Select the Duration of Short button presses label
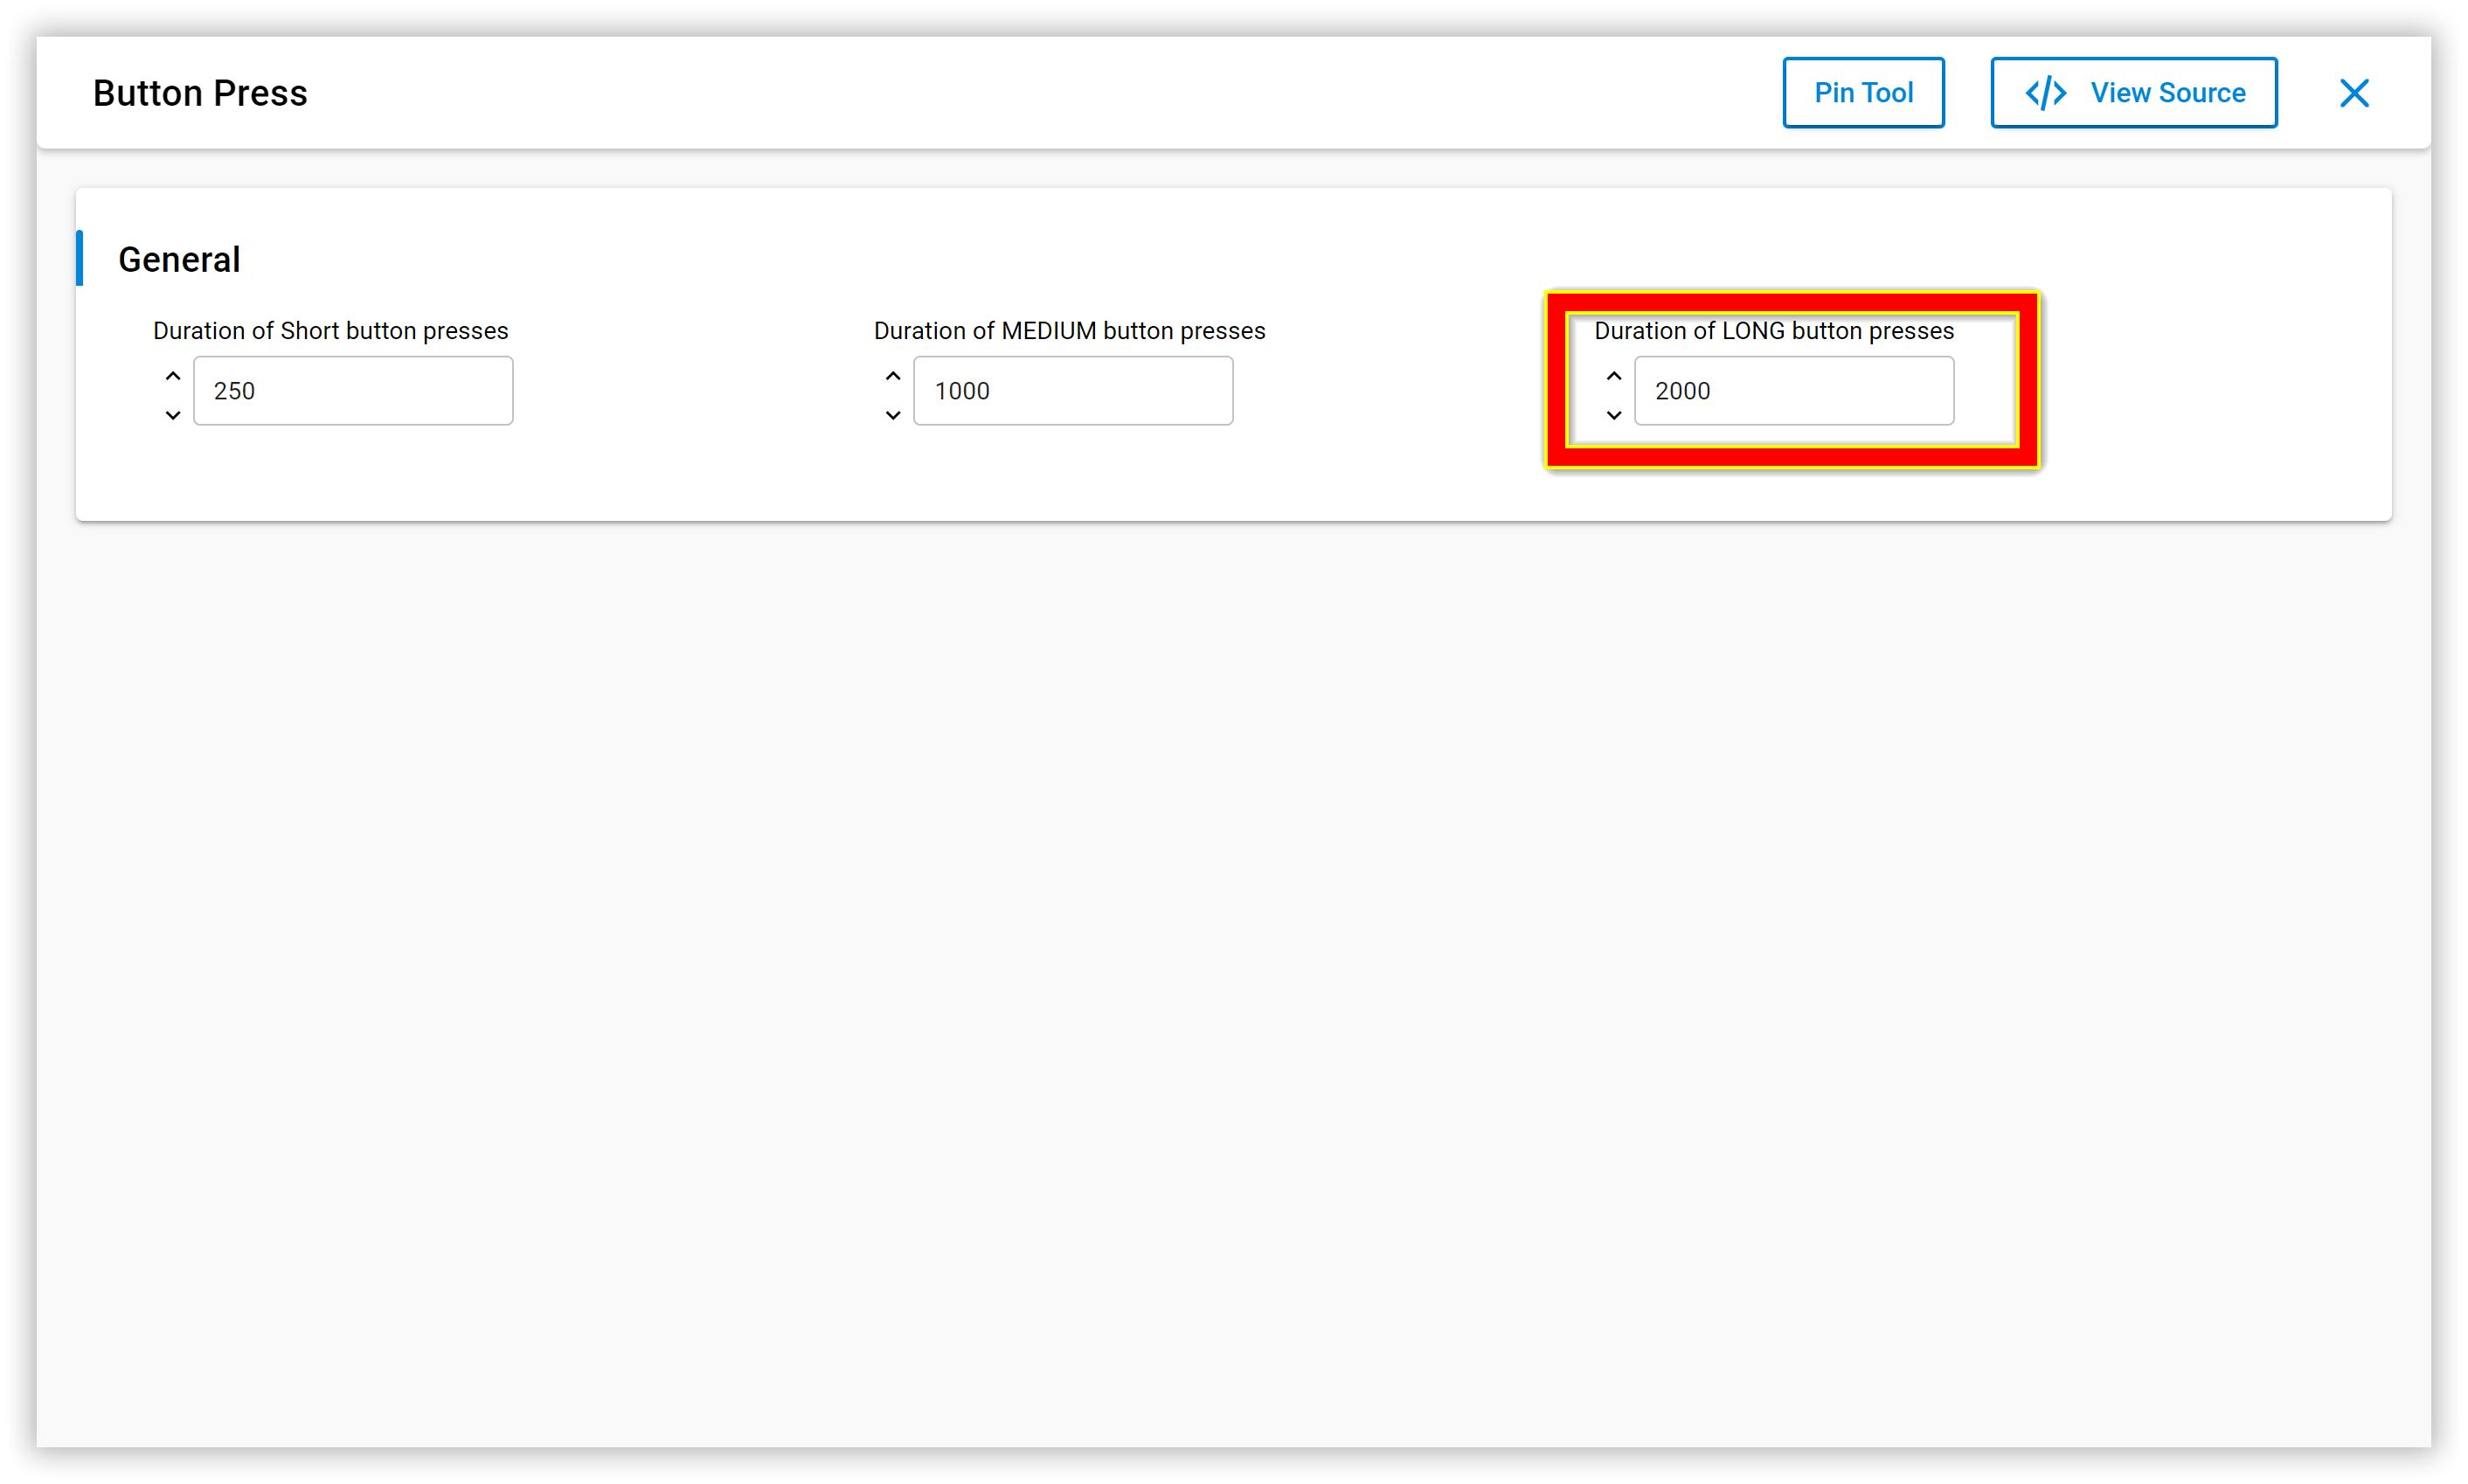This screenshot has width=2468, height=1484. click(x=330, y=331)
